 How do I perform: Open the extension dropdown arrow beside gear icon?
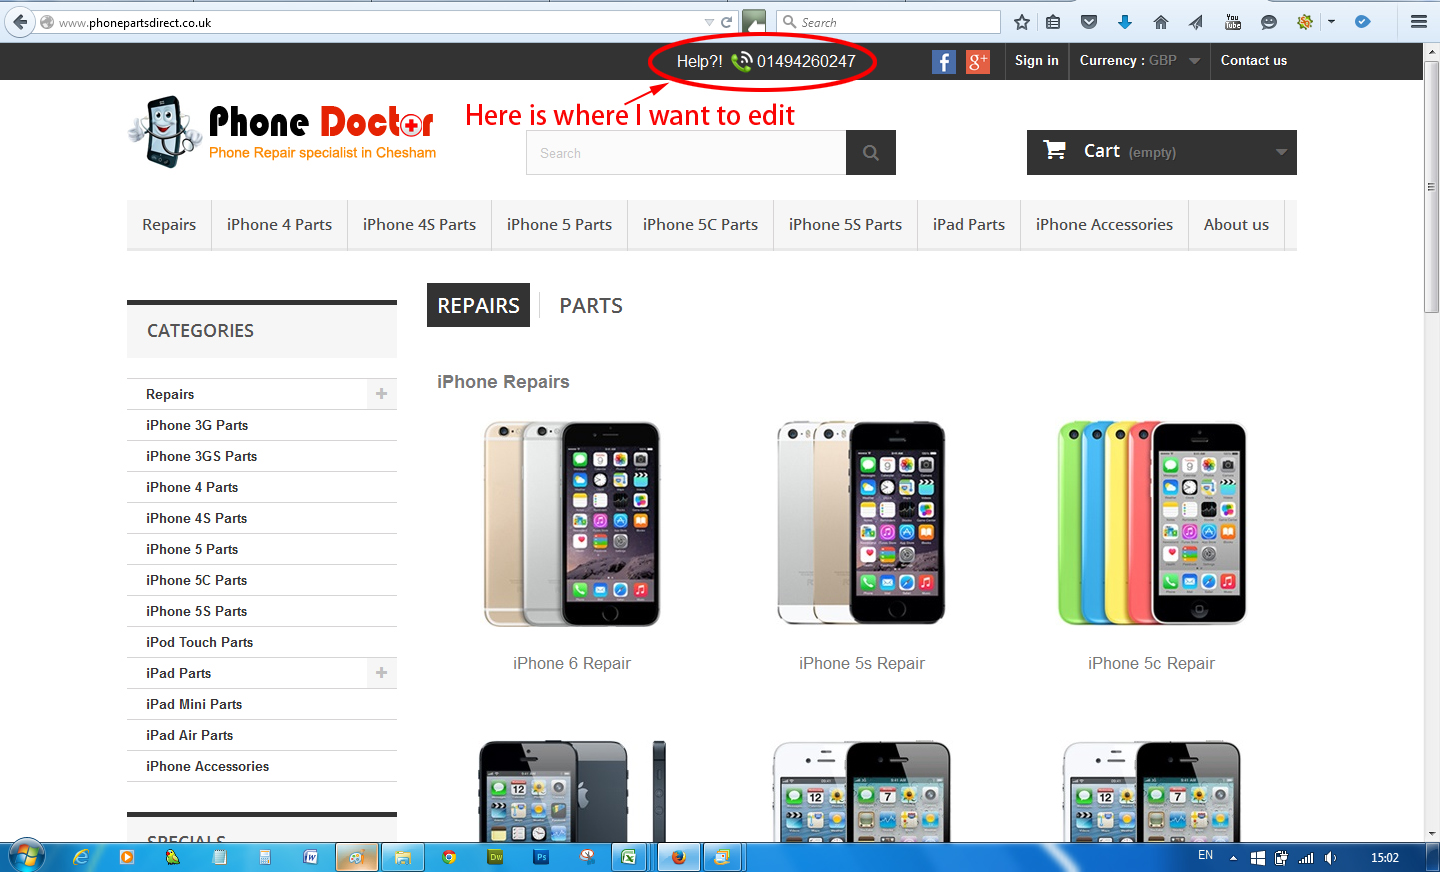pos(1331,22)
